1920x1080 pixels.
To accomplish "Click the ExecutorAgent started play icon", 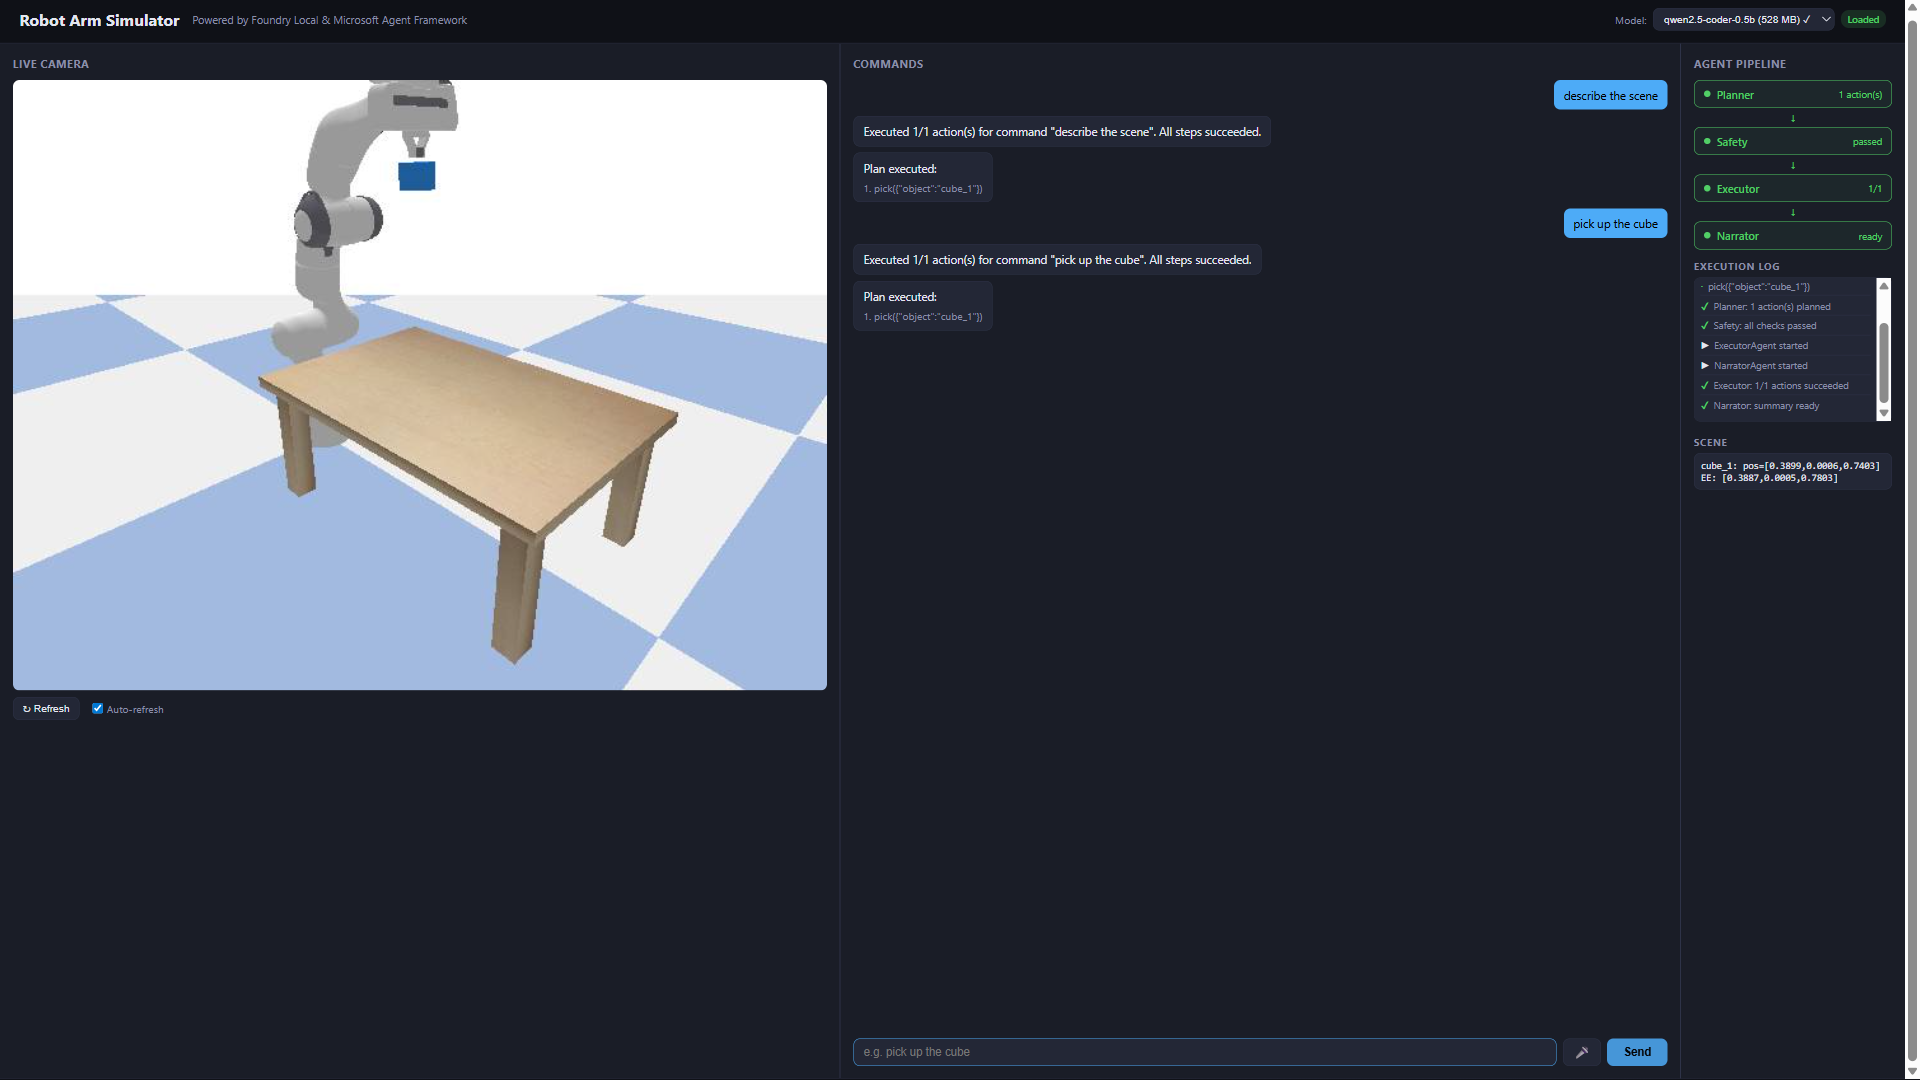I will tap(1705, 346).
